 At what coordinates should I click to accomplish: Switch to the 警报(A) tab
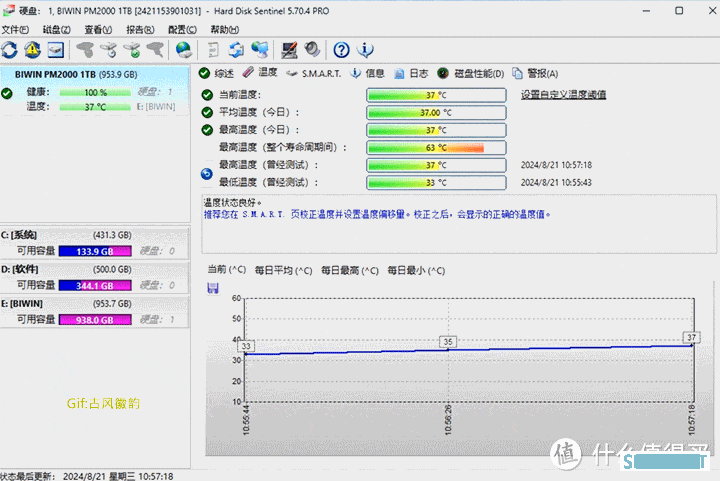pyautogui.click(x=535, y=73)
